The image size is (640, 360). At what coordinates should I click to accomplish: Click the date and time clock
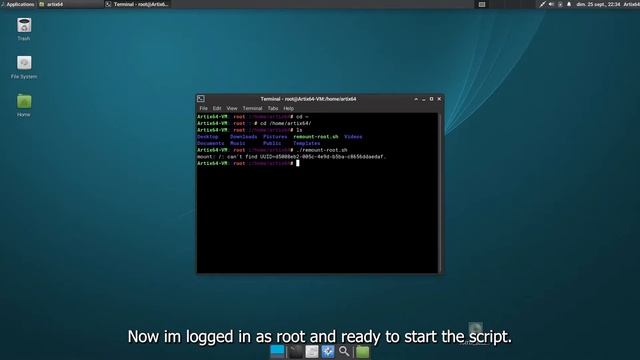tap(598, 4)
